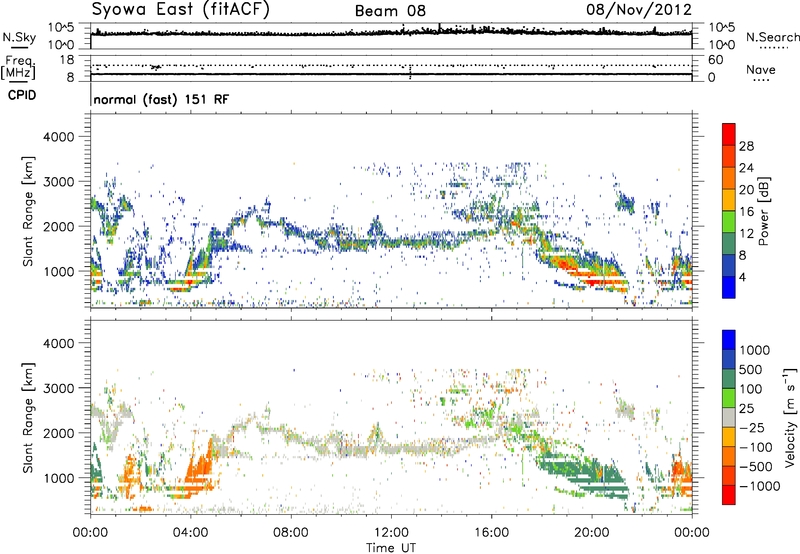The width and height of the screenshot is (800, 554).
Task: Click the 08:00 time tick label
Action: point(291,533)
